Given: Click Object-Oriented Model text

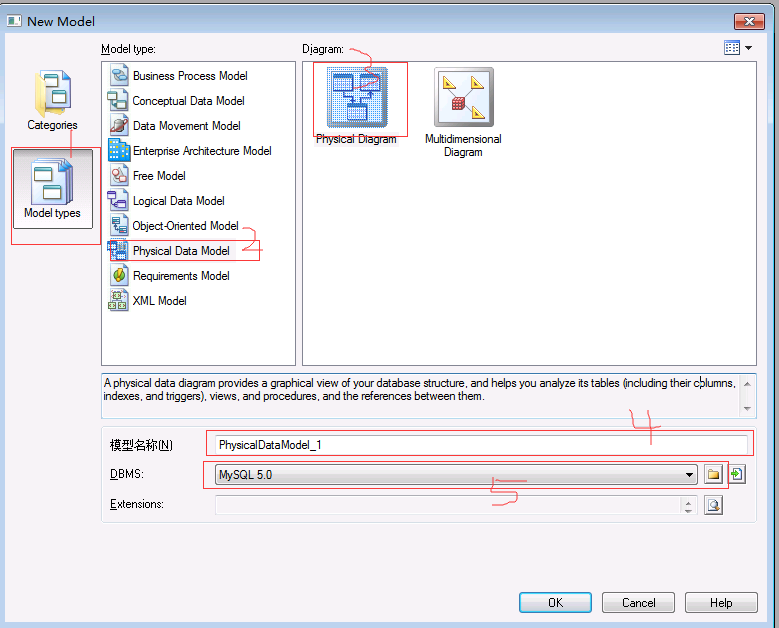Looking at the screenshot, I should coord(185,226).
